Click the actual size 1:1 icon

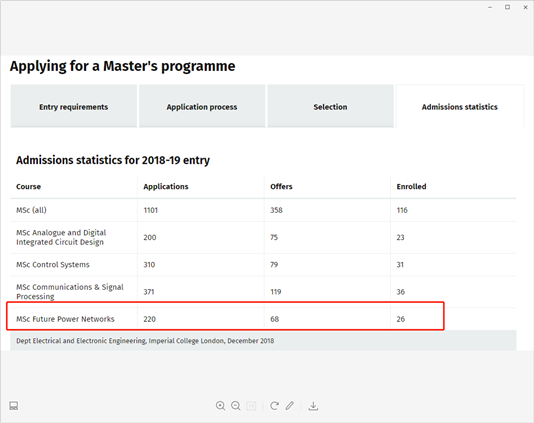251,406
